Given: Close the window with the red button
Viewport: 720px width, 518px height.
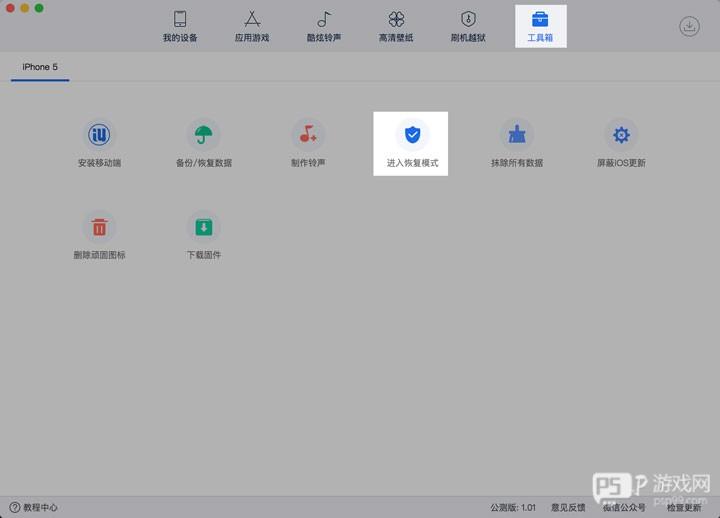Looking at the screenshot, I should click(10, 8).
